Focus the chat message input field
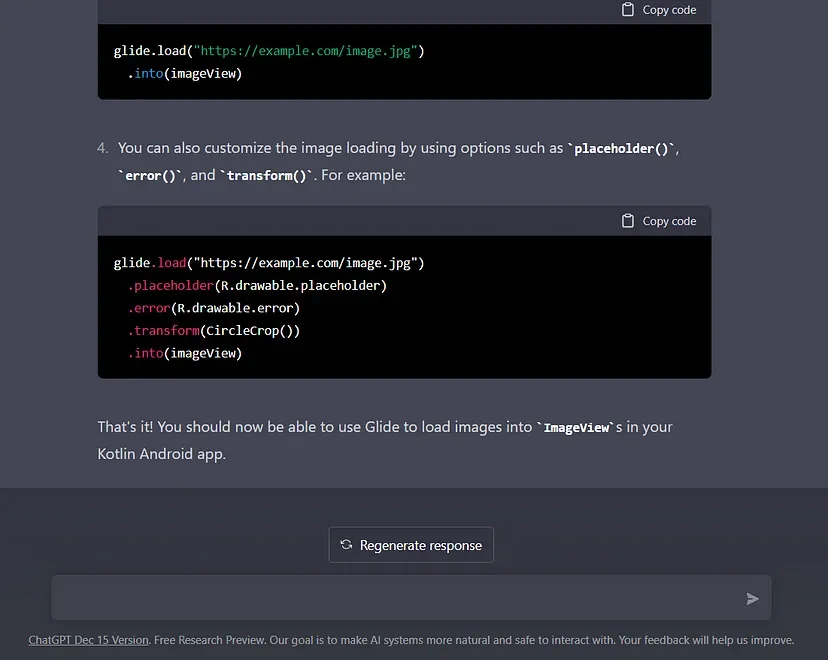This screenshot has height=660, width=828. coord(411,598)
